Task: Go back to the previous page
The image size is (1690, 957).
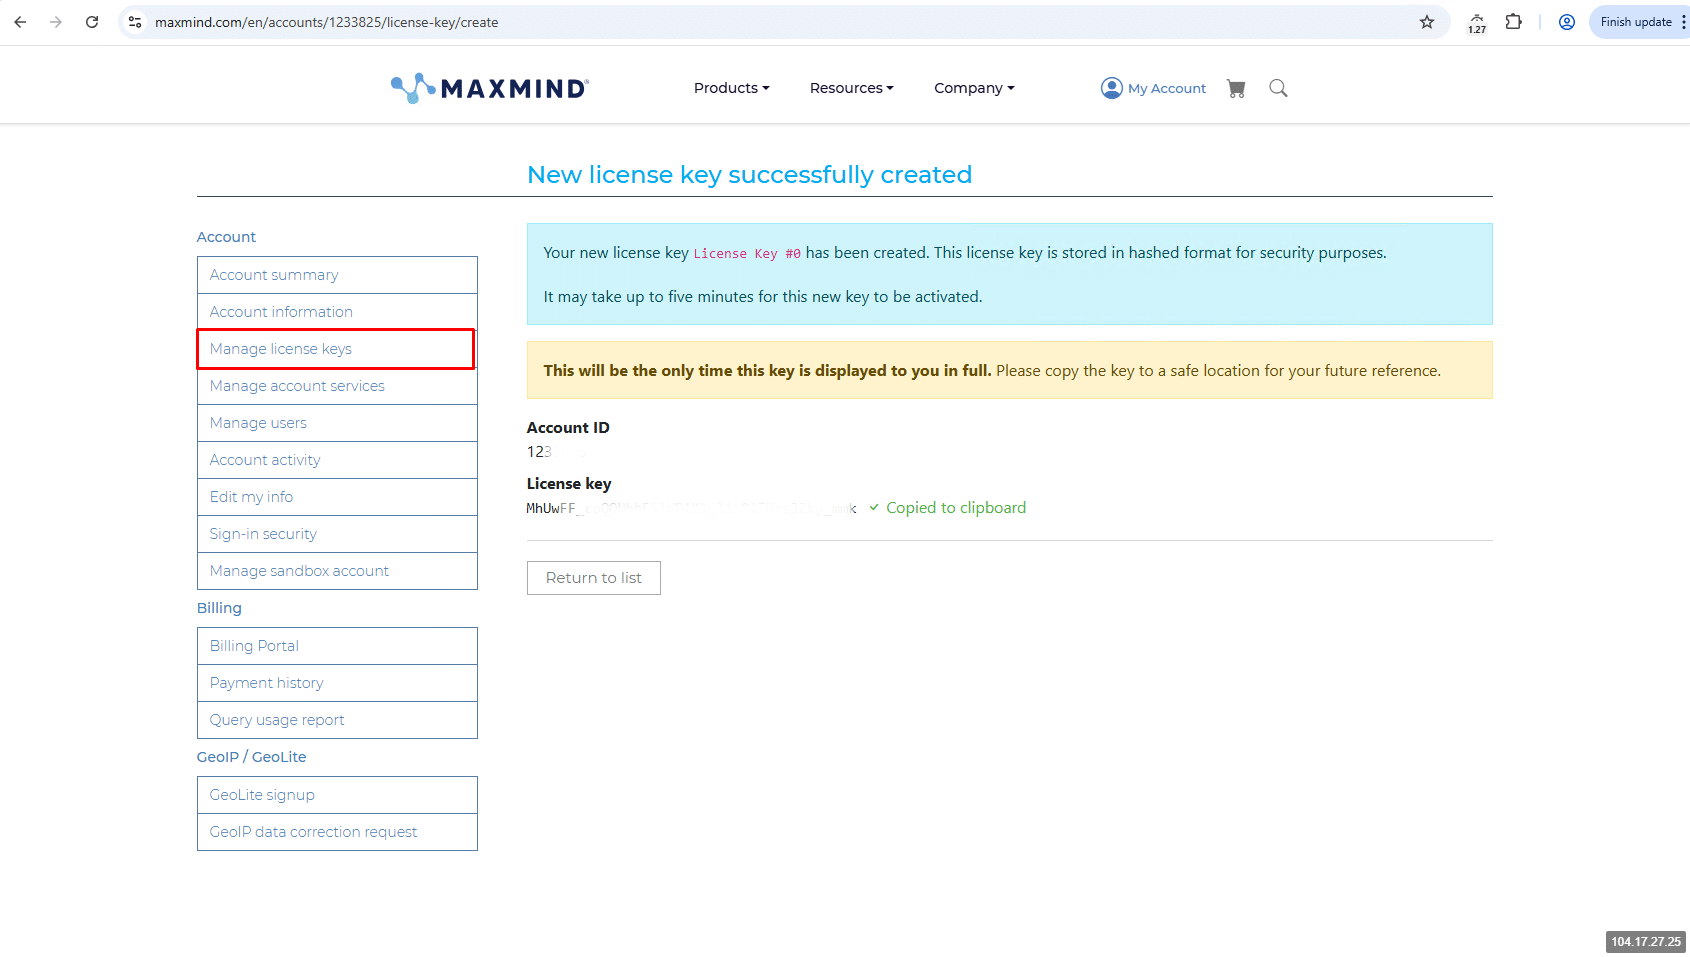Action: [20, 22]
